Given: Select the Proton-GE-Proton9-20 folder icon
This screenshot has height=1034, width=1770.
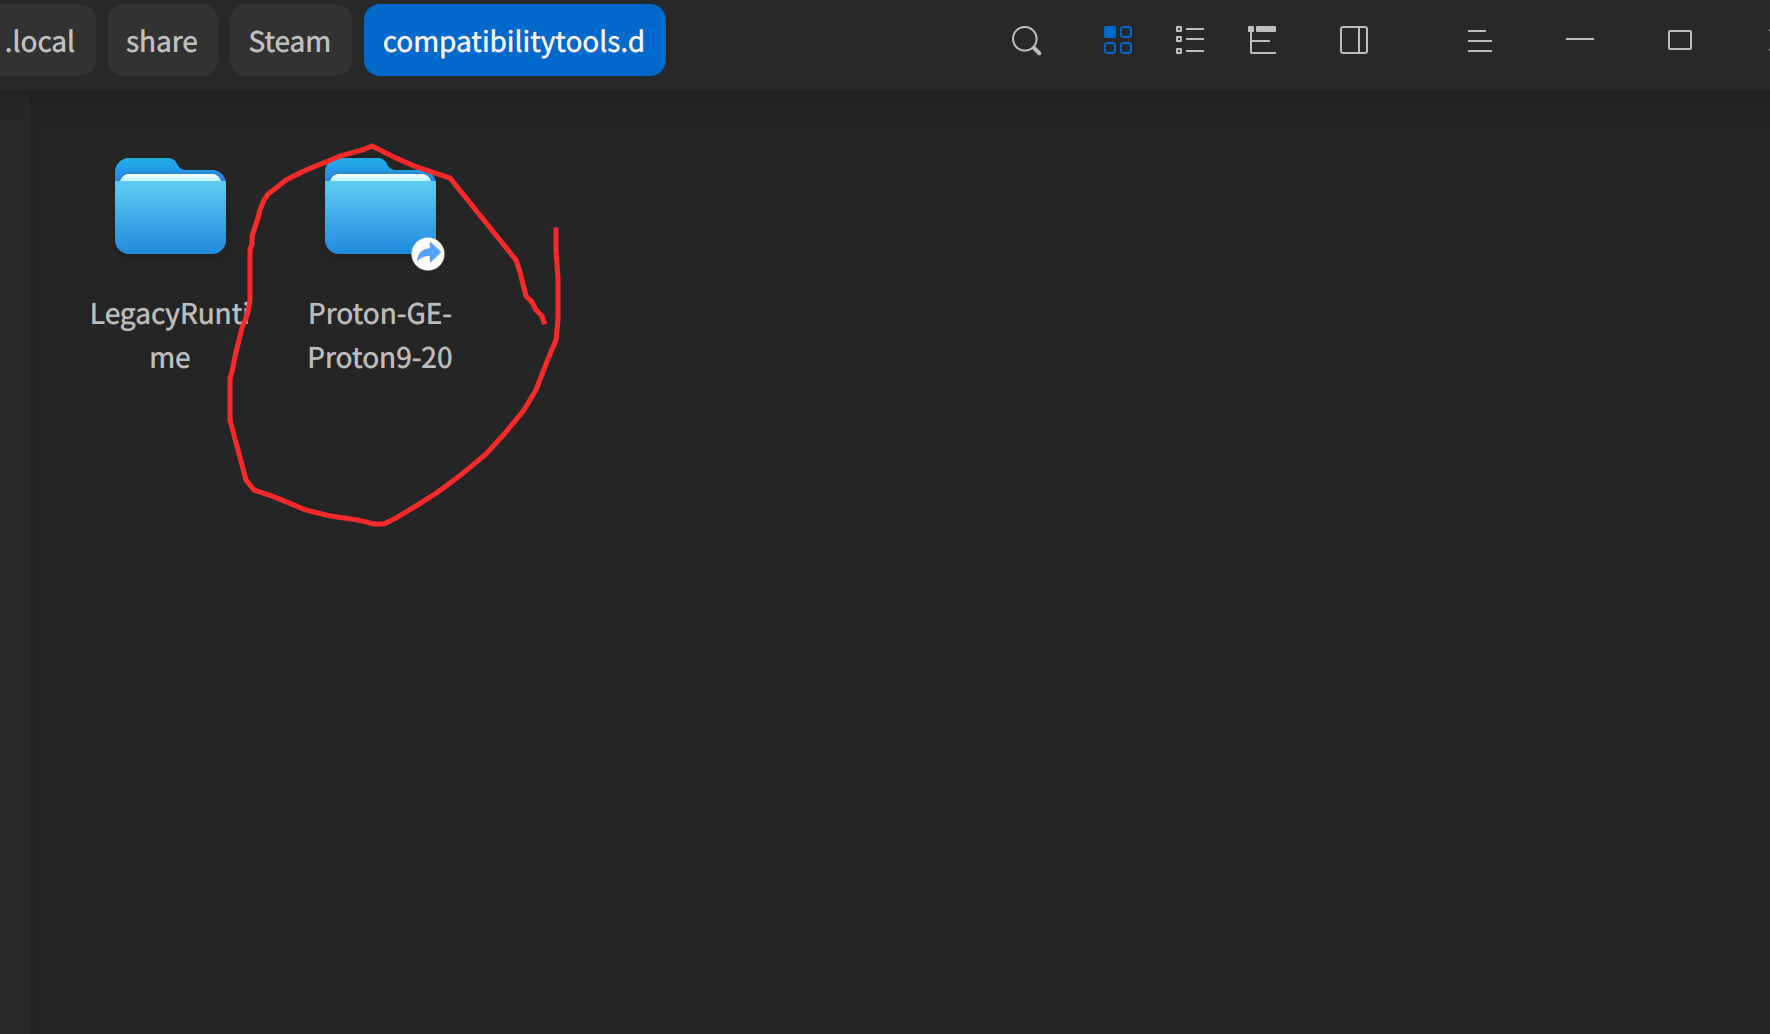Looking at the screenshot, I should pyautogui.click(x=380, y=206).
